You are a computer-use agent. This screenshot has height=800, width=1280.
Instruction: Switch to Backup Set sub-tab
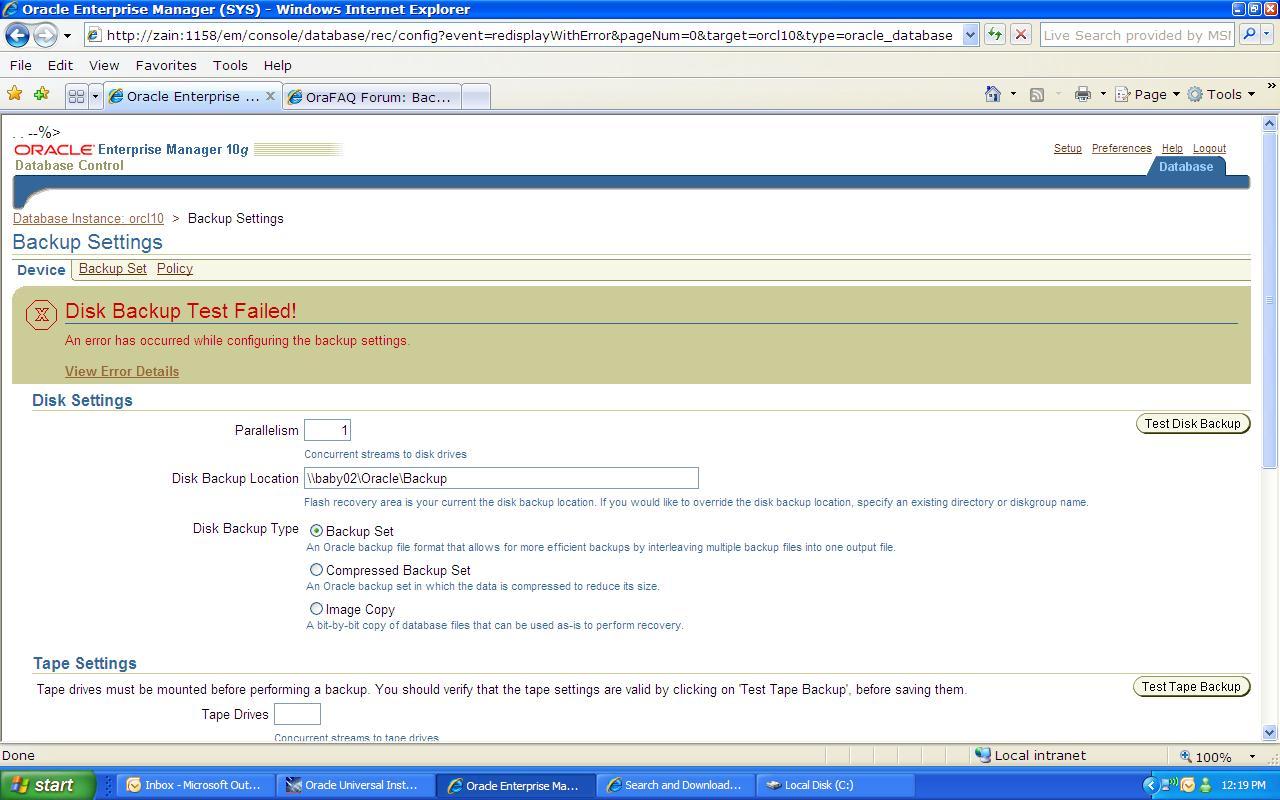click(112, 268)
